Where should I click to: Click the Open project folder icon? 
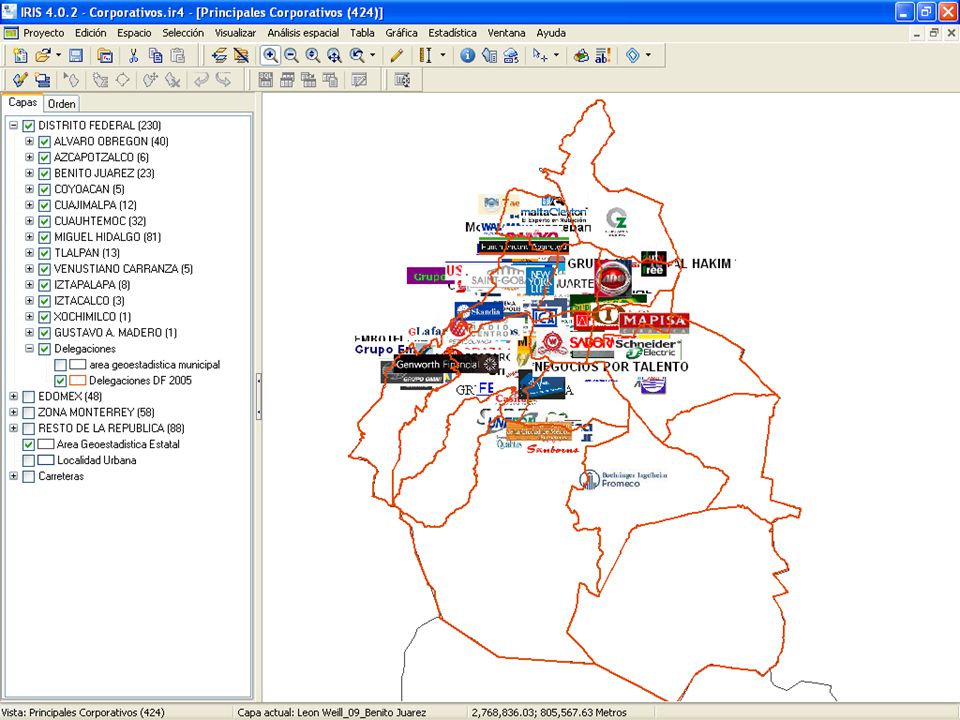(x=42, y=56)
